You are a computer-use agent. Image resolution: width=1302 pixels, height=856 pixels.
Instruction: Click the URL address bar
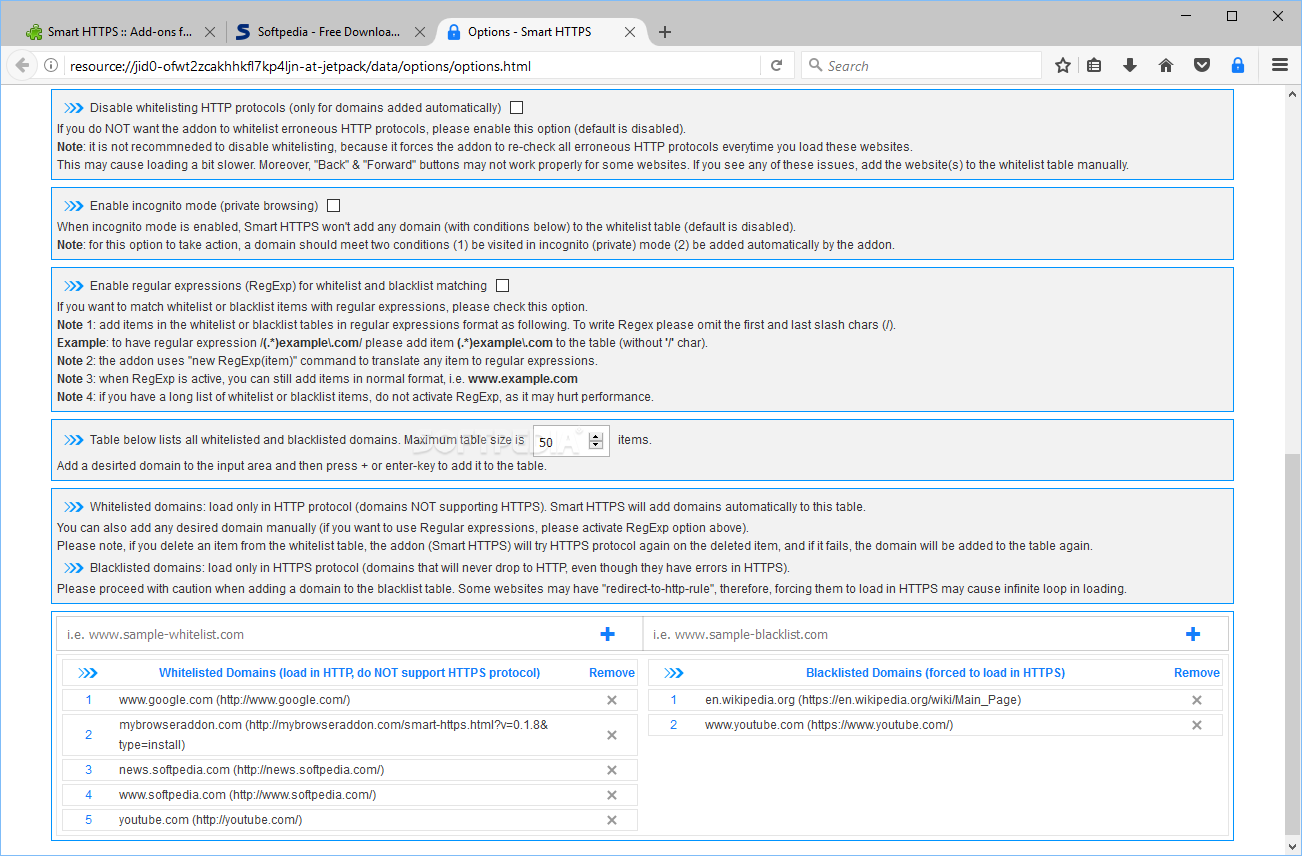click(x=410, y=66)
